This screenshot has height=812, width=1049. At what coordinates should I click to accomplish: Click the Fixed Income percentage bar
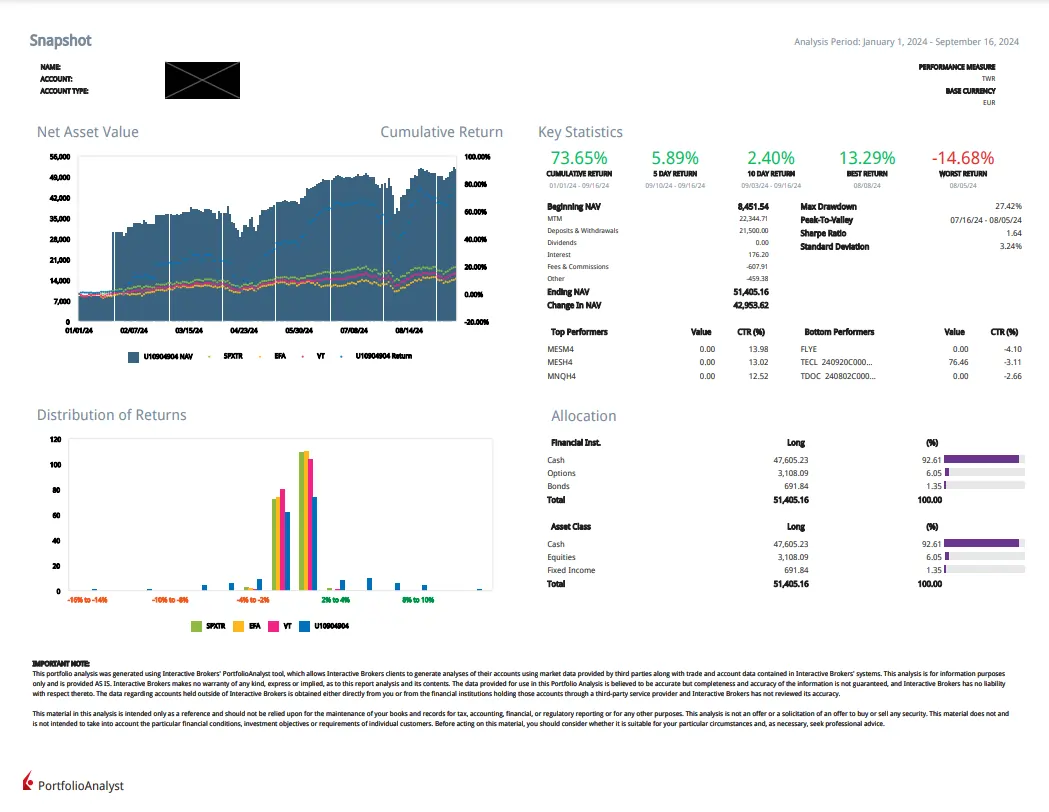[984, 570]
